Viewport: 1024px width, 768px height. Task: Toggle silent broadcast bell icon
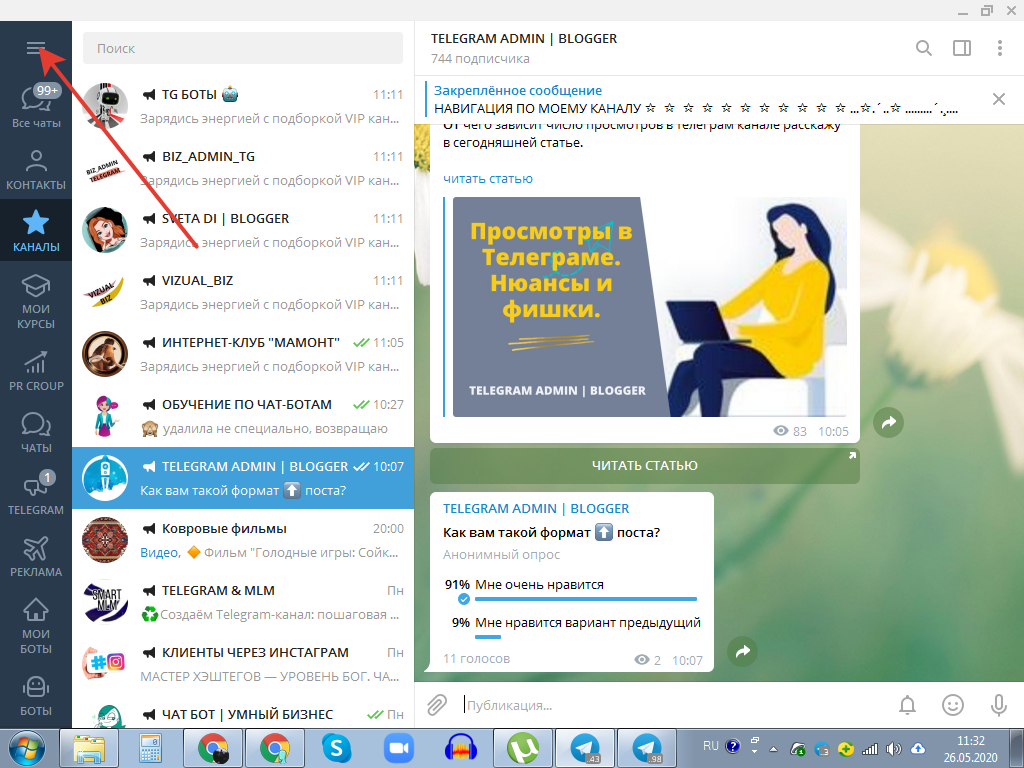pyautogui.click(x=908, y=705)
